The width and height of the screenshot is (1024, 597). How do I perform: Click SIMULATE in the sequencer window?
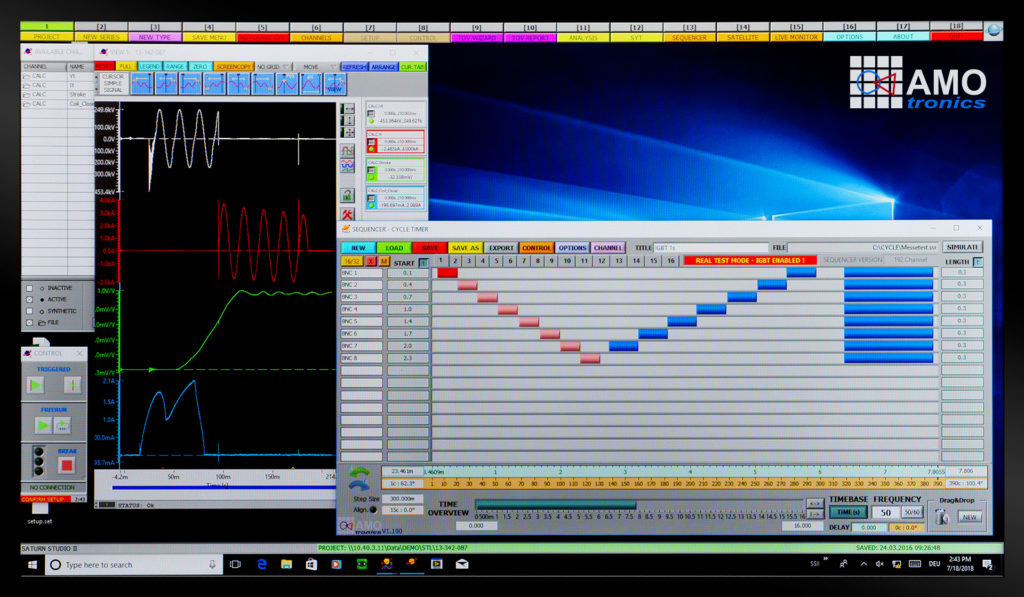coord(962,248)
